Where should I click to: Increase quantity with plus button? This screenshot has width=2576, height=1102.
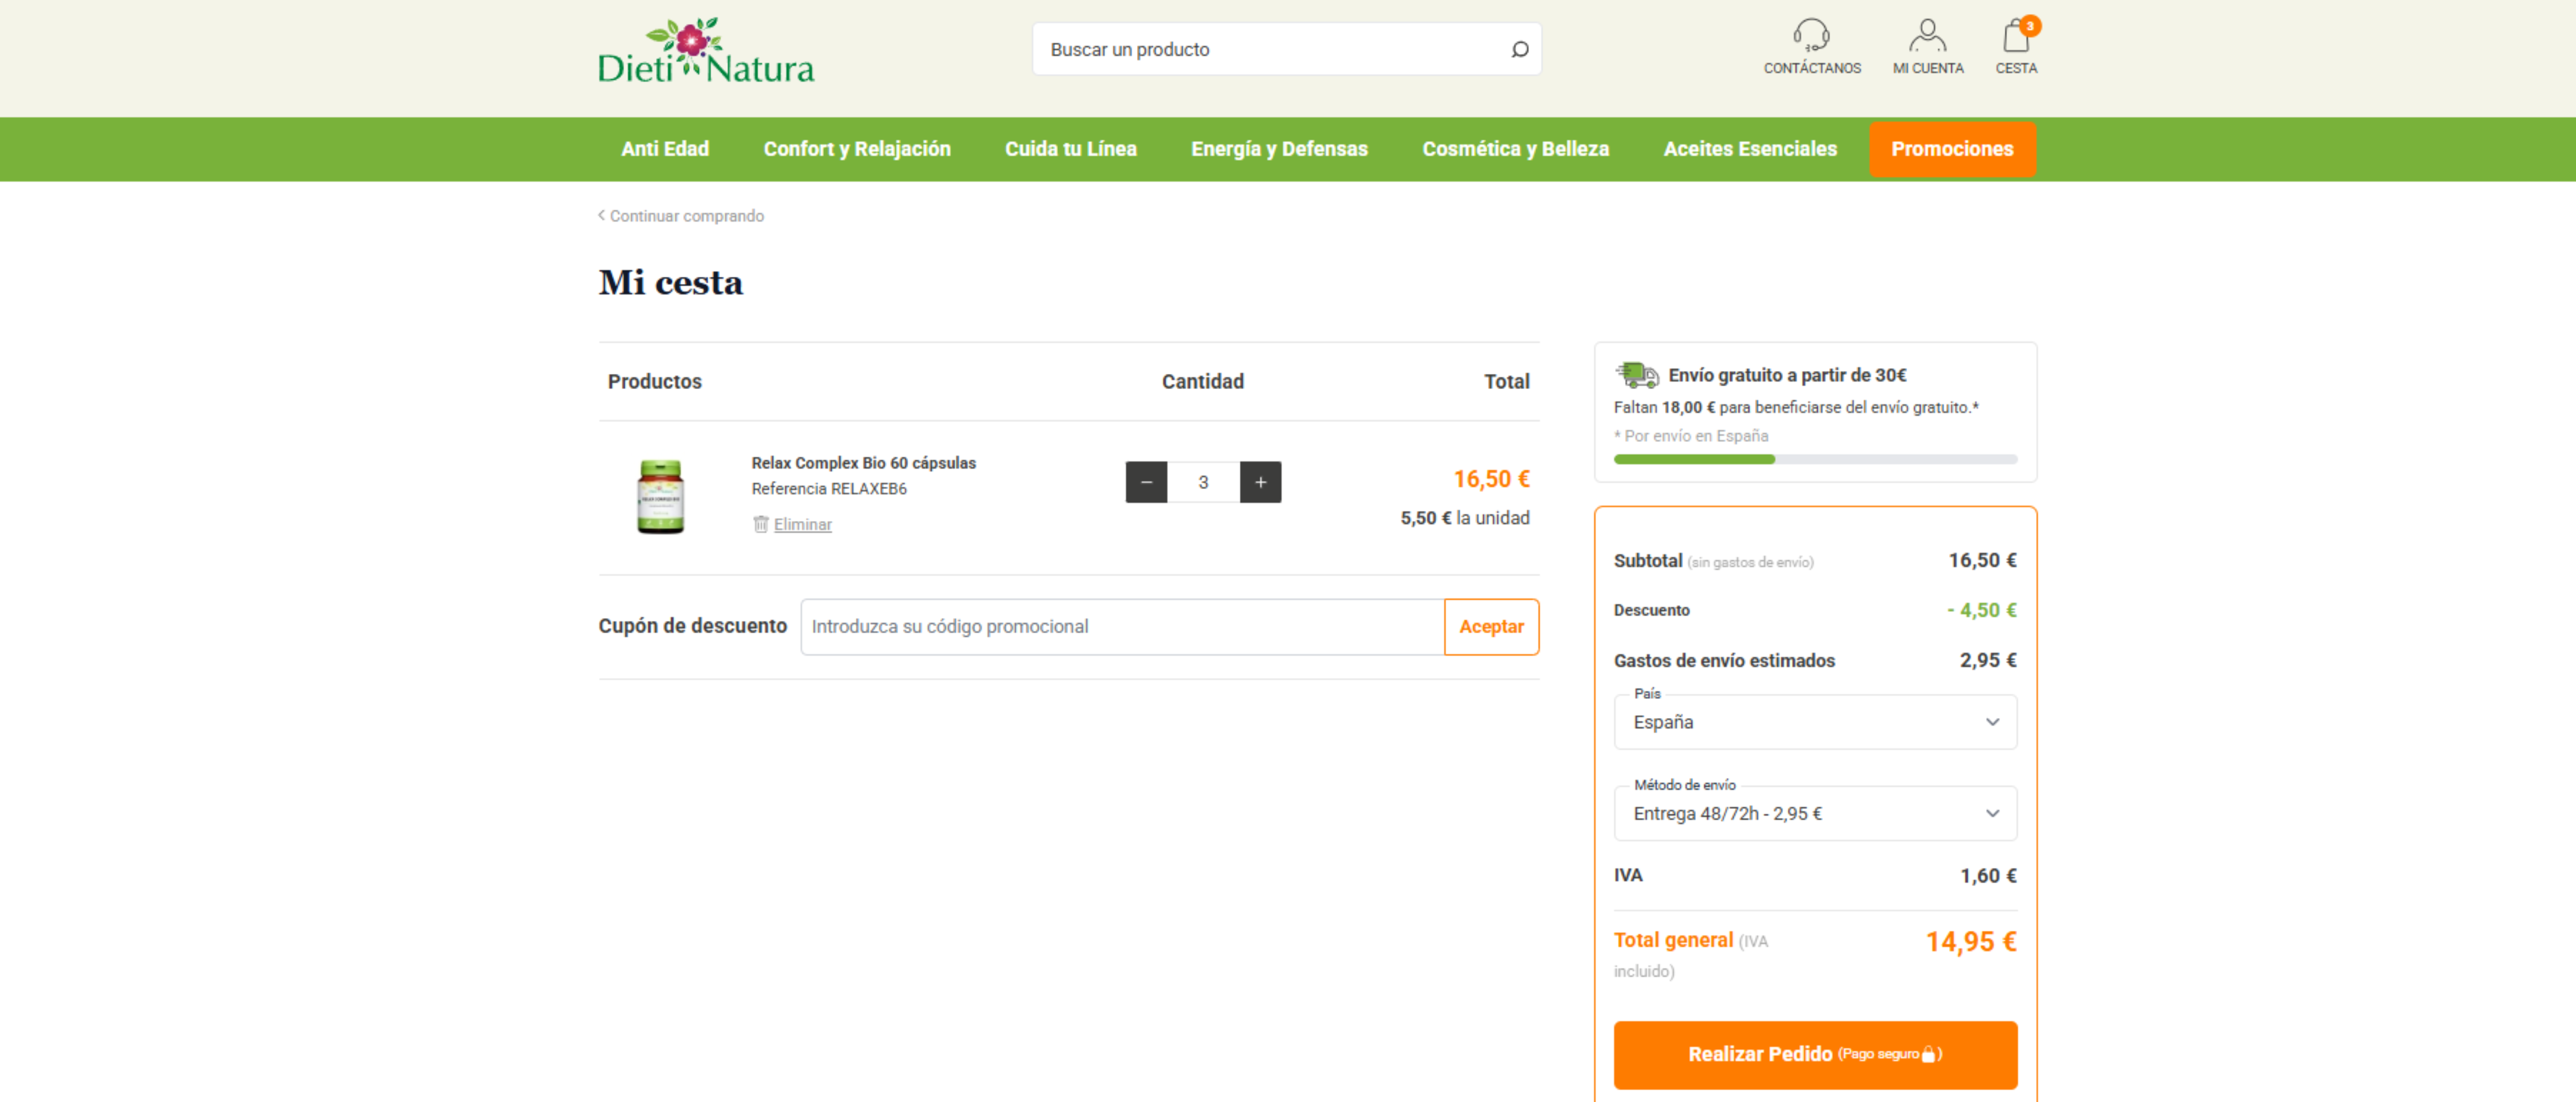pos(1260,482)
